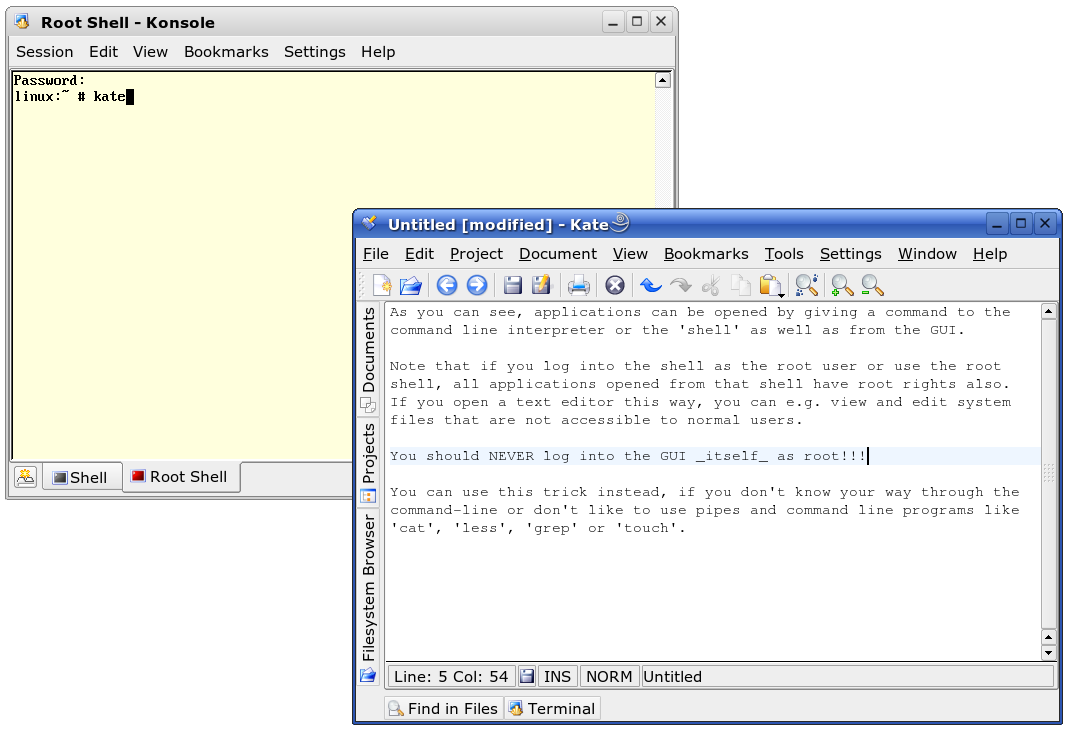Show the Find in Files panel
This screenshot has width=1066, height=730.
pyautogui.click(x=444, y=709)
